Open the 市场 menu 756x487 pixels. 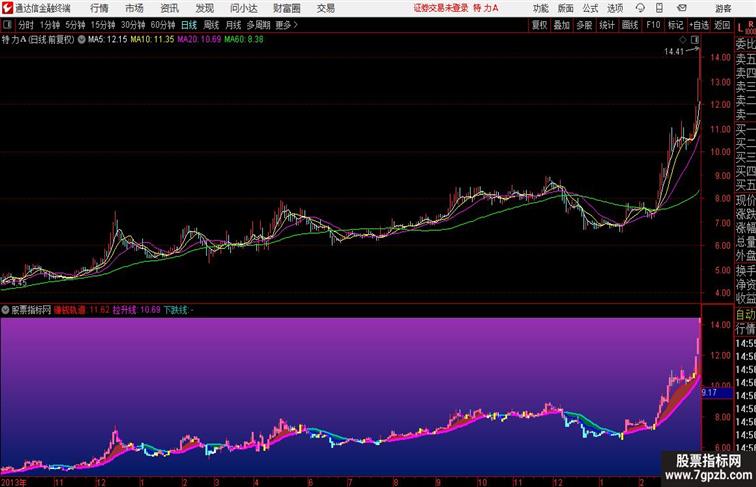click(134, 8)
